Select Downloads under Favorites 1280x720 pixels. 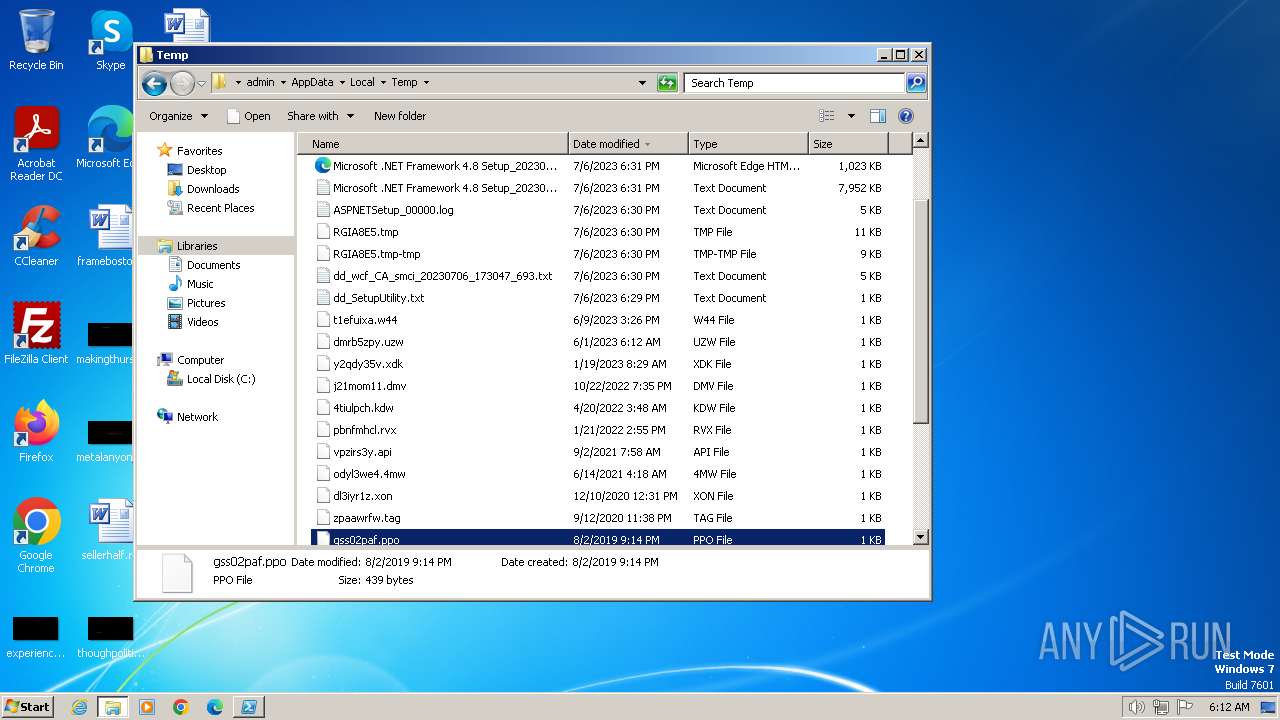pyautogui.click(x=212, y=189)
